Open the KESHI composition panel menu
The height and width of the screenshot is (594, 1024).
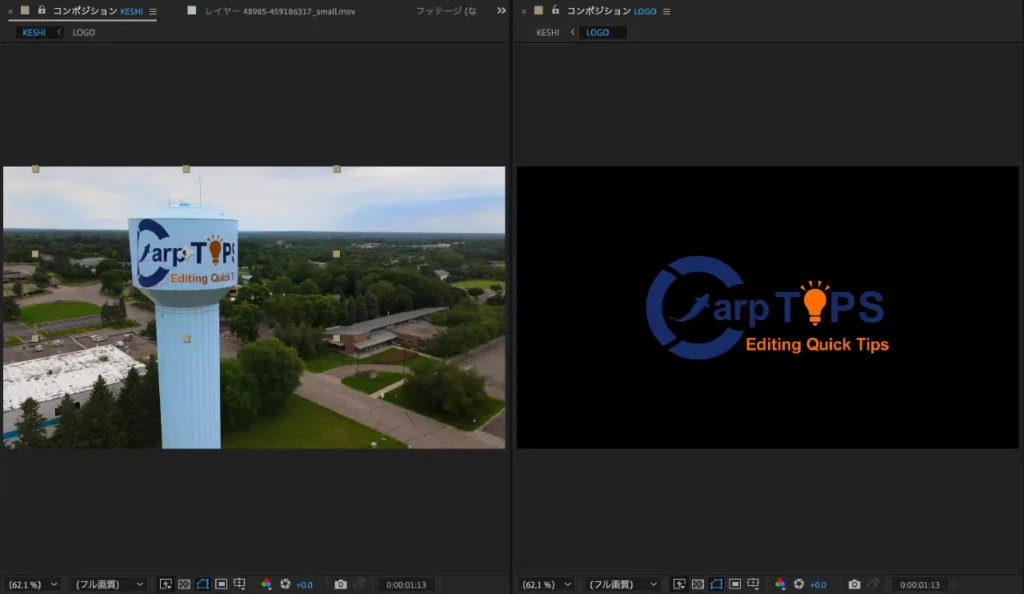(153, 11)
